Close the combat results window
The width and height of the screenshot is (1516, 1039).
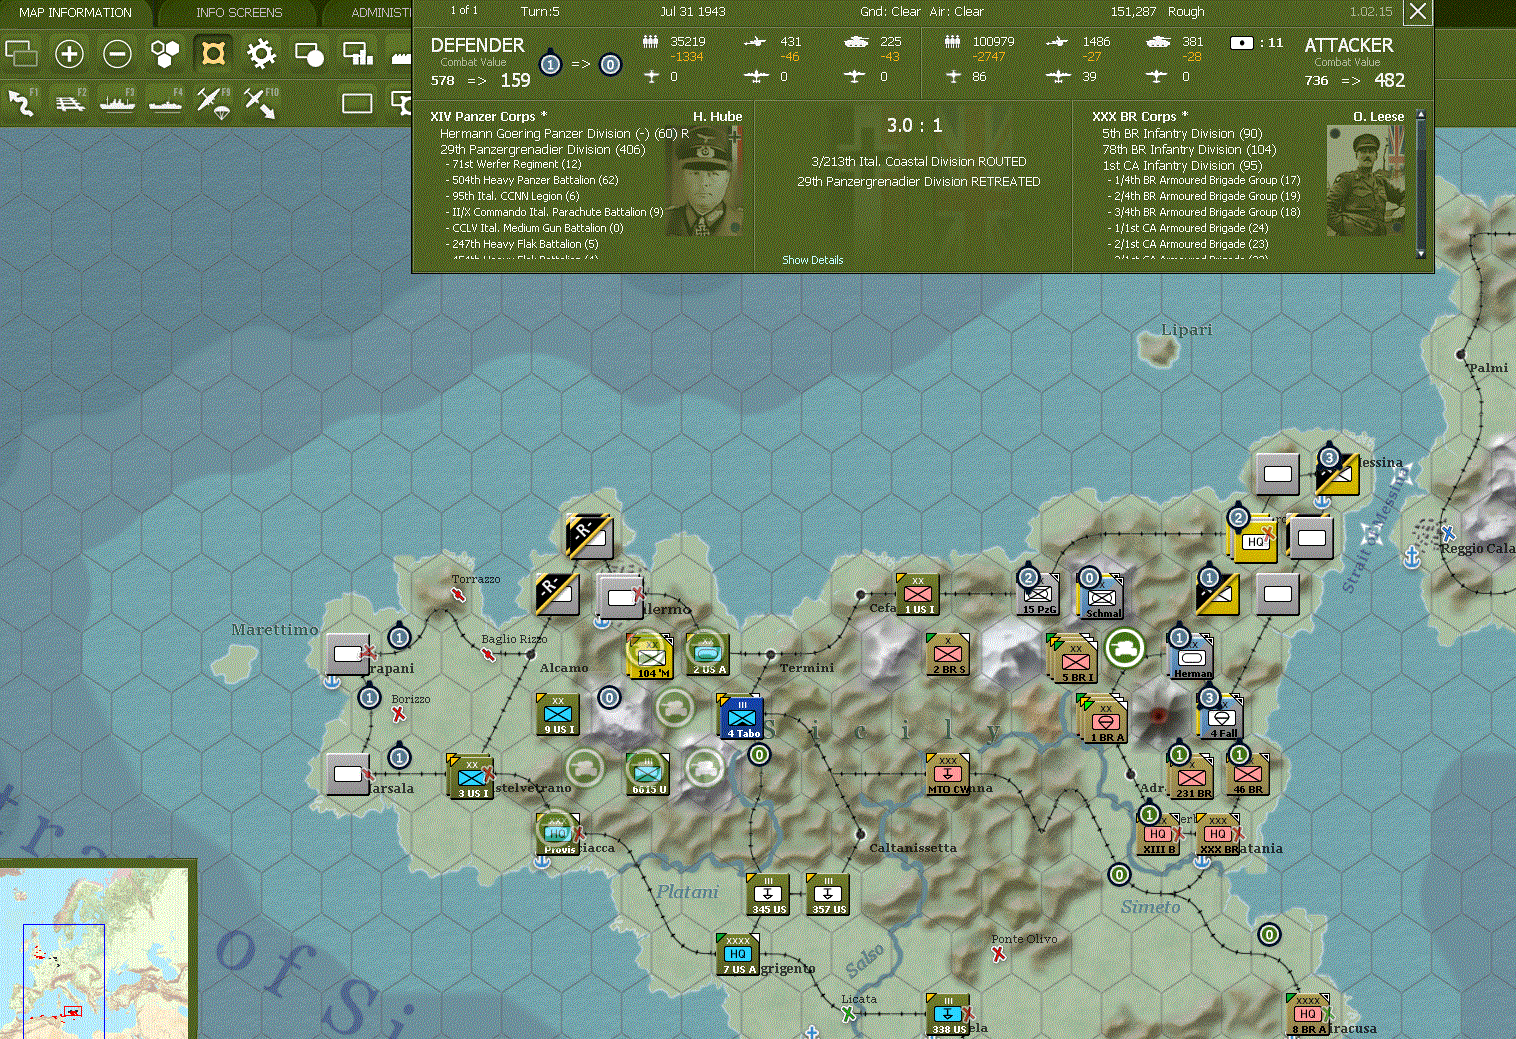(1417, 12)
